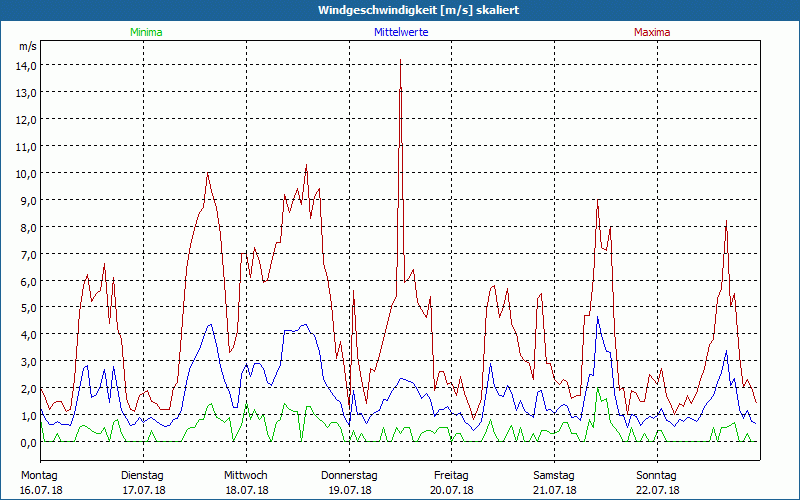Click the 2,0 y-axis value

pos(29,389)
